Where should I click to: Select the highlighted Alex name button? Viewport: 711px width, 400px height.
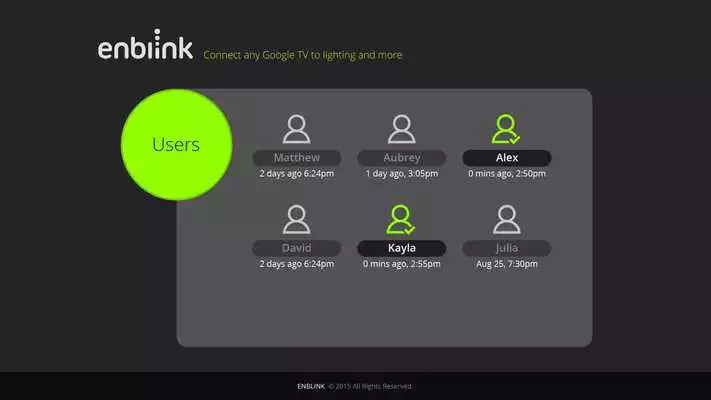pyautogui.click(x=507, y=158)
